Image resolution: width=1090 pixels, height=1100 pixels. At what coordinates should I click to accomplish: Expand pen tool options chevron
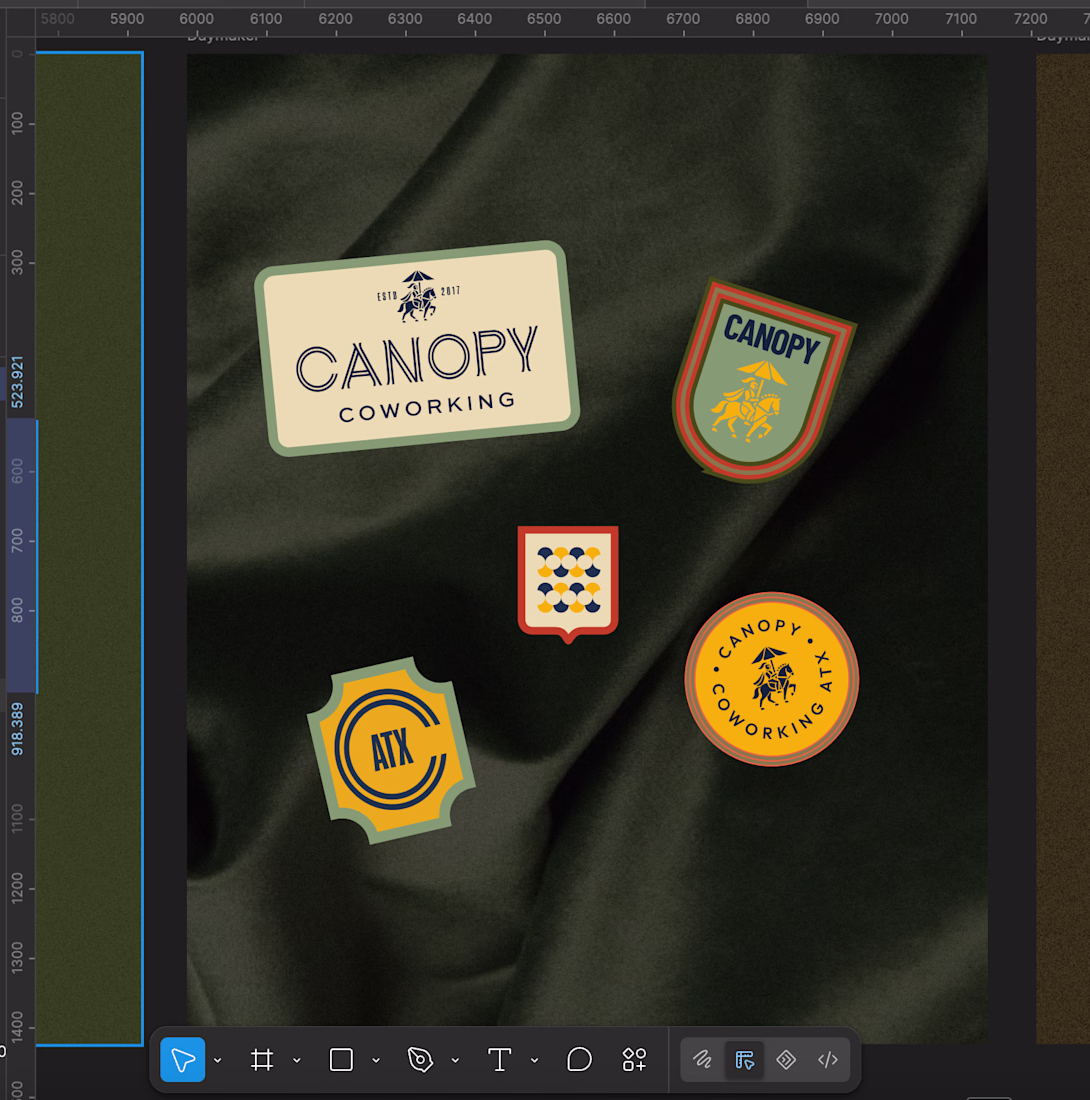click(x=455, y=1060)
